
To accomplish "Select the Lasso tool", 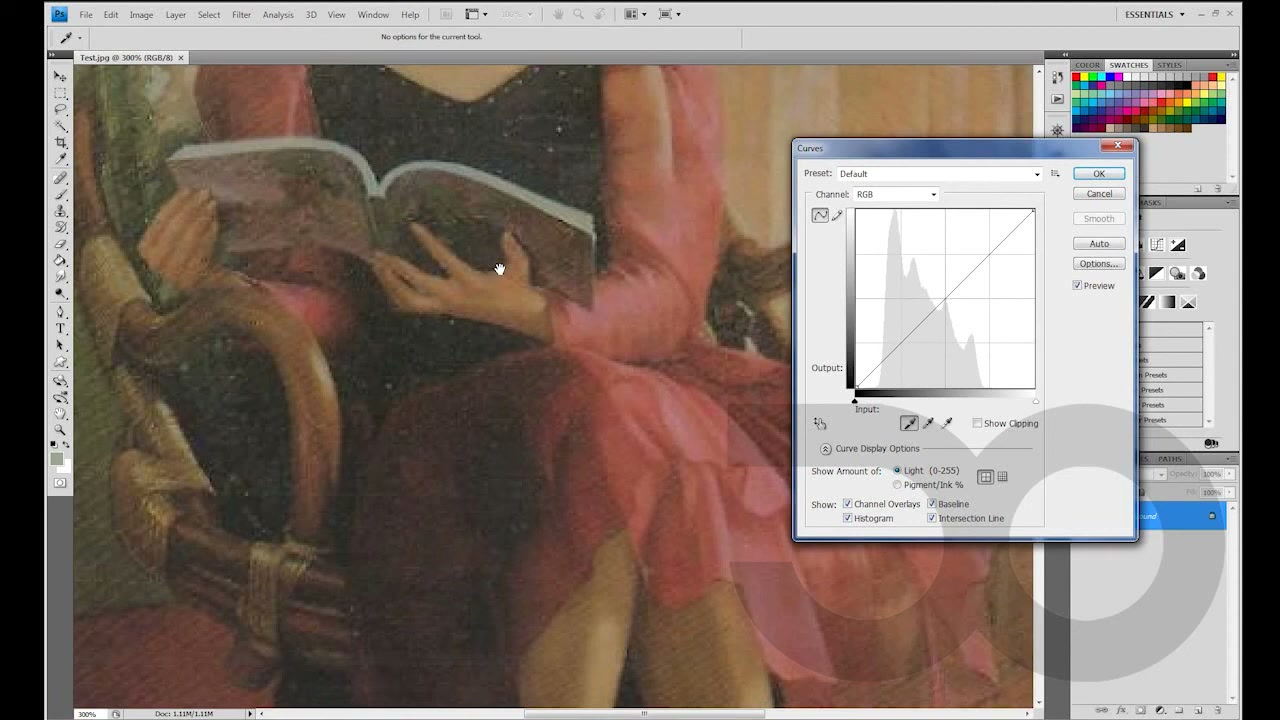I will pos(60,110).
